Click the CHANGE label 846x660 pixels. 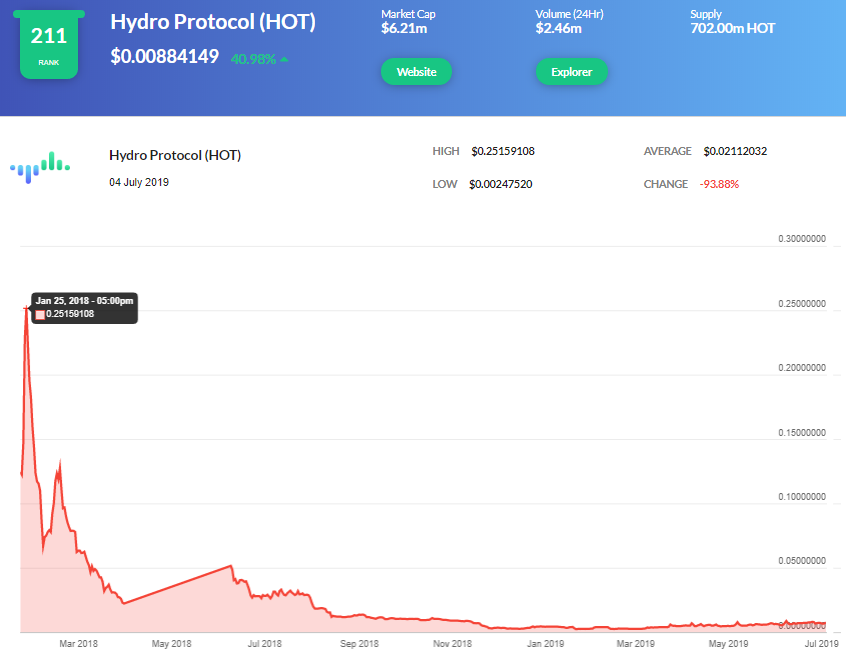[x=666, y=185]
